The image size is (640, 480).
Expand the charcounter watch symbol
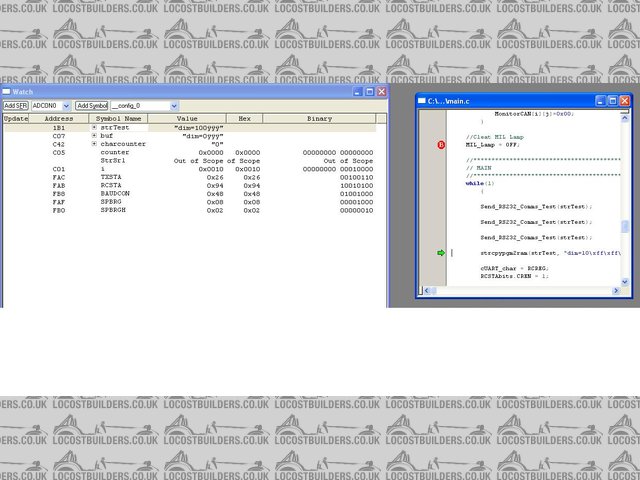pos(94,144)
